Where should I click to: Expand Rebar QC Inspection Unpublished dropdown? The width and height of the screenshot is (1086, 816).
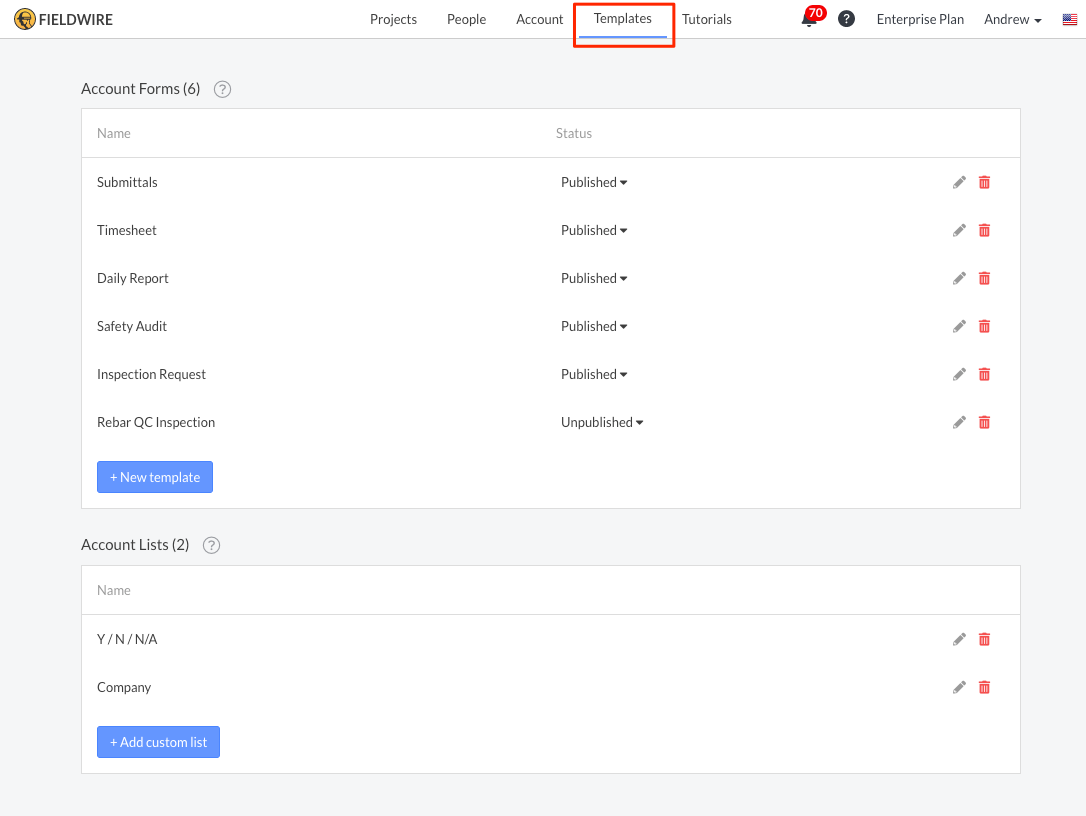coord(602,422)
